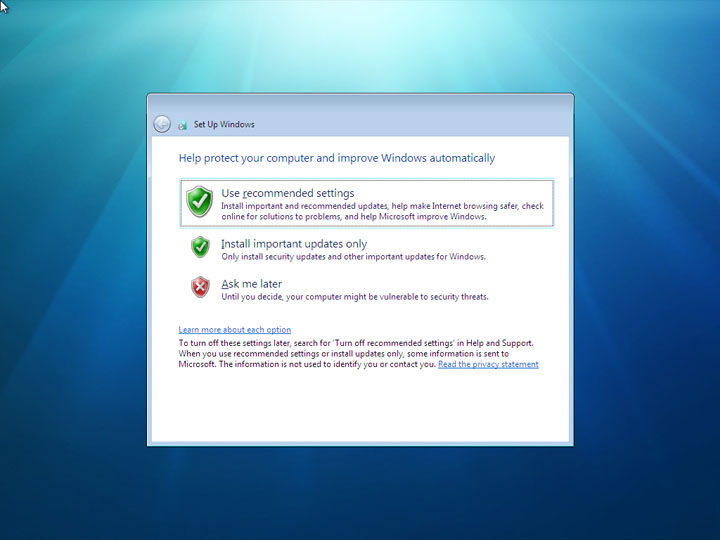Click the Only install security updates description
The height and width of the screenshot is (540, 720).
pyautogui.click(x=354, y=257)
